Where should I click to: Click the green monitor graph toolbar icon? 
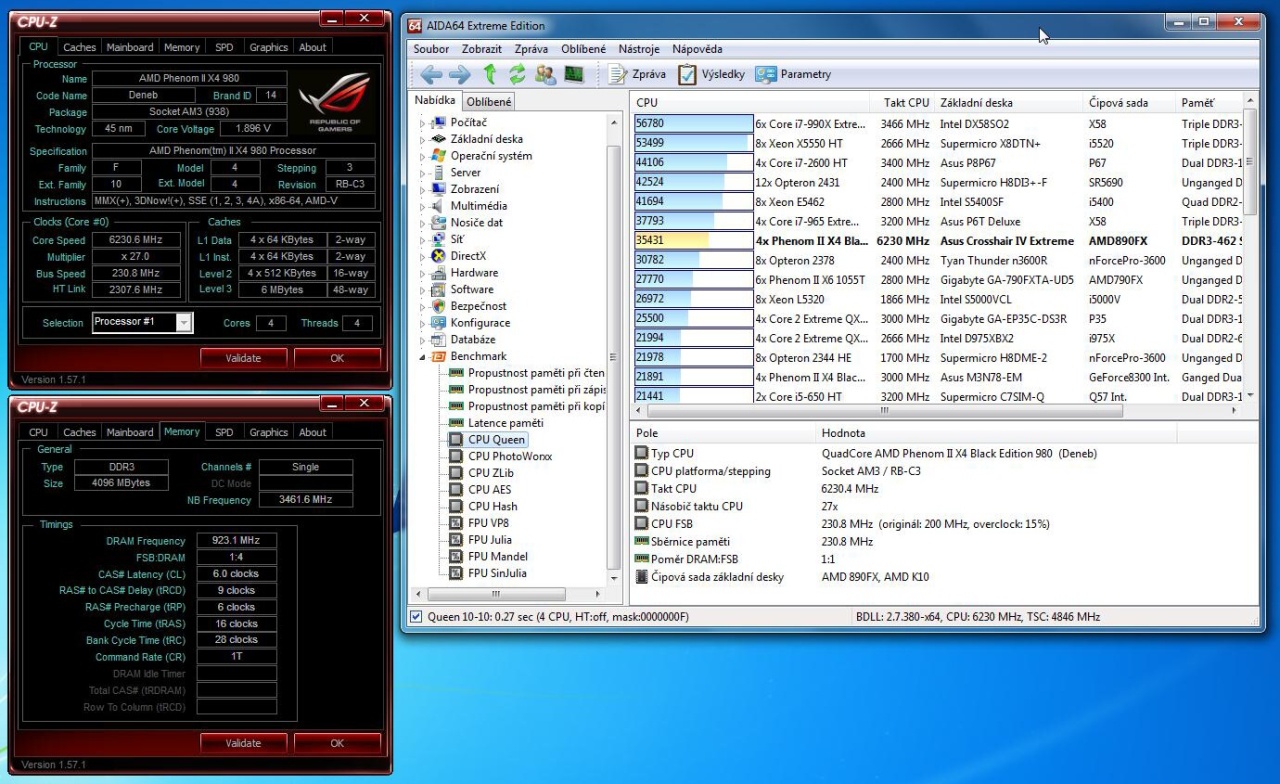573,74
